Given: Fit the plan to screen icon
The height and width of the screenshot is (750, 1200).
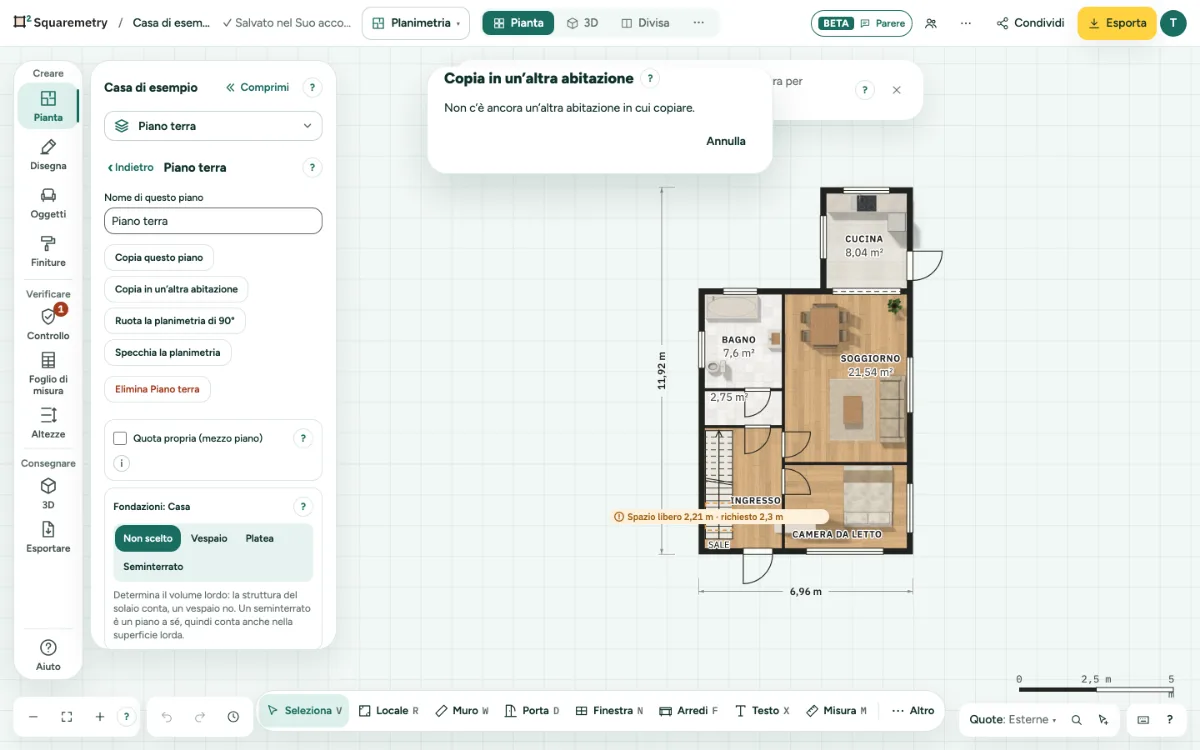Looking at the screenshot, I should [67, 717].
